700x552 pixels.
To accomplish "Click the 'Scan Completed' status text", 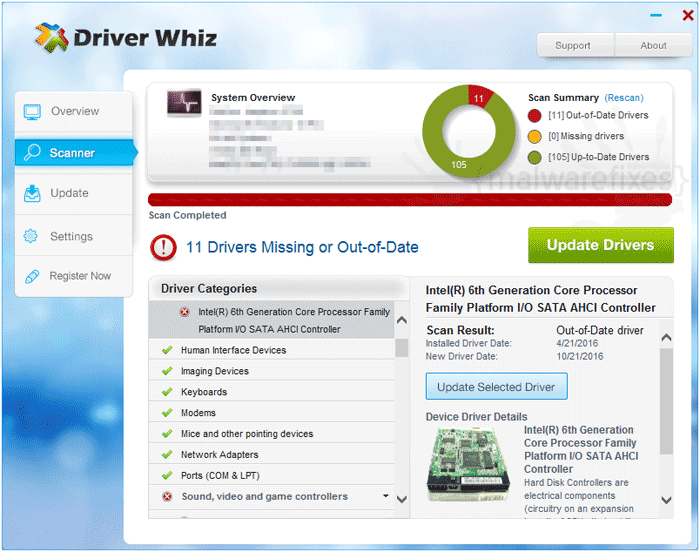I will pos(188,215).
